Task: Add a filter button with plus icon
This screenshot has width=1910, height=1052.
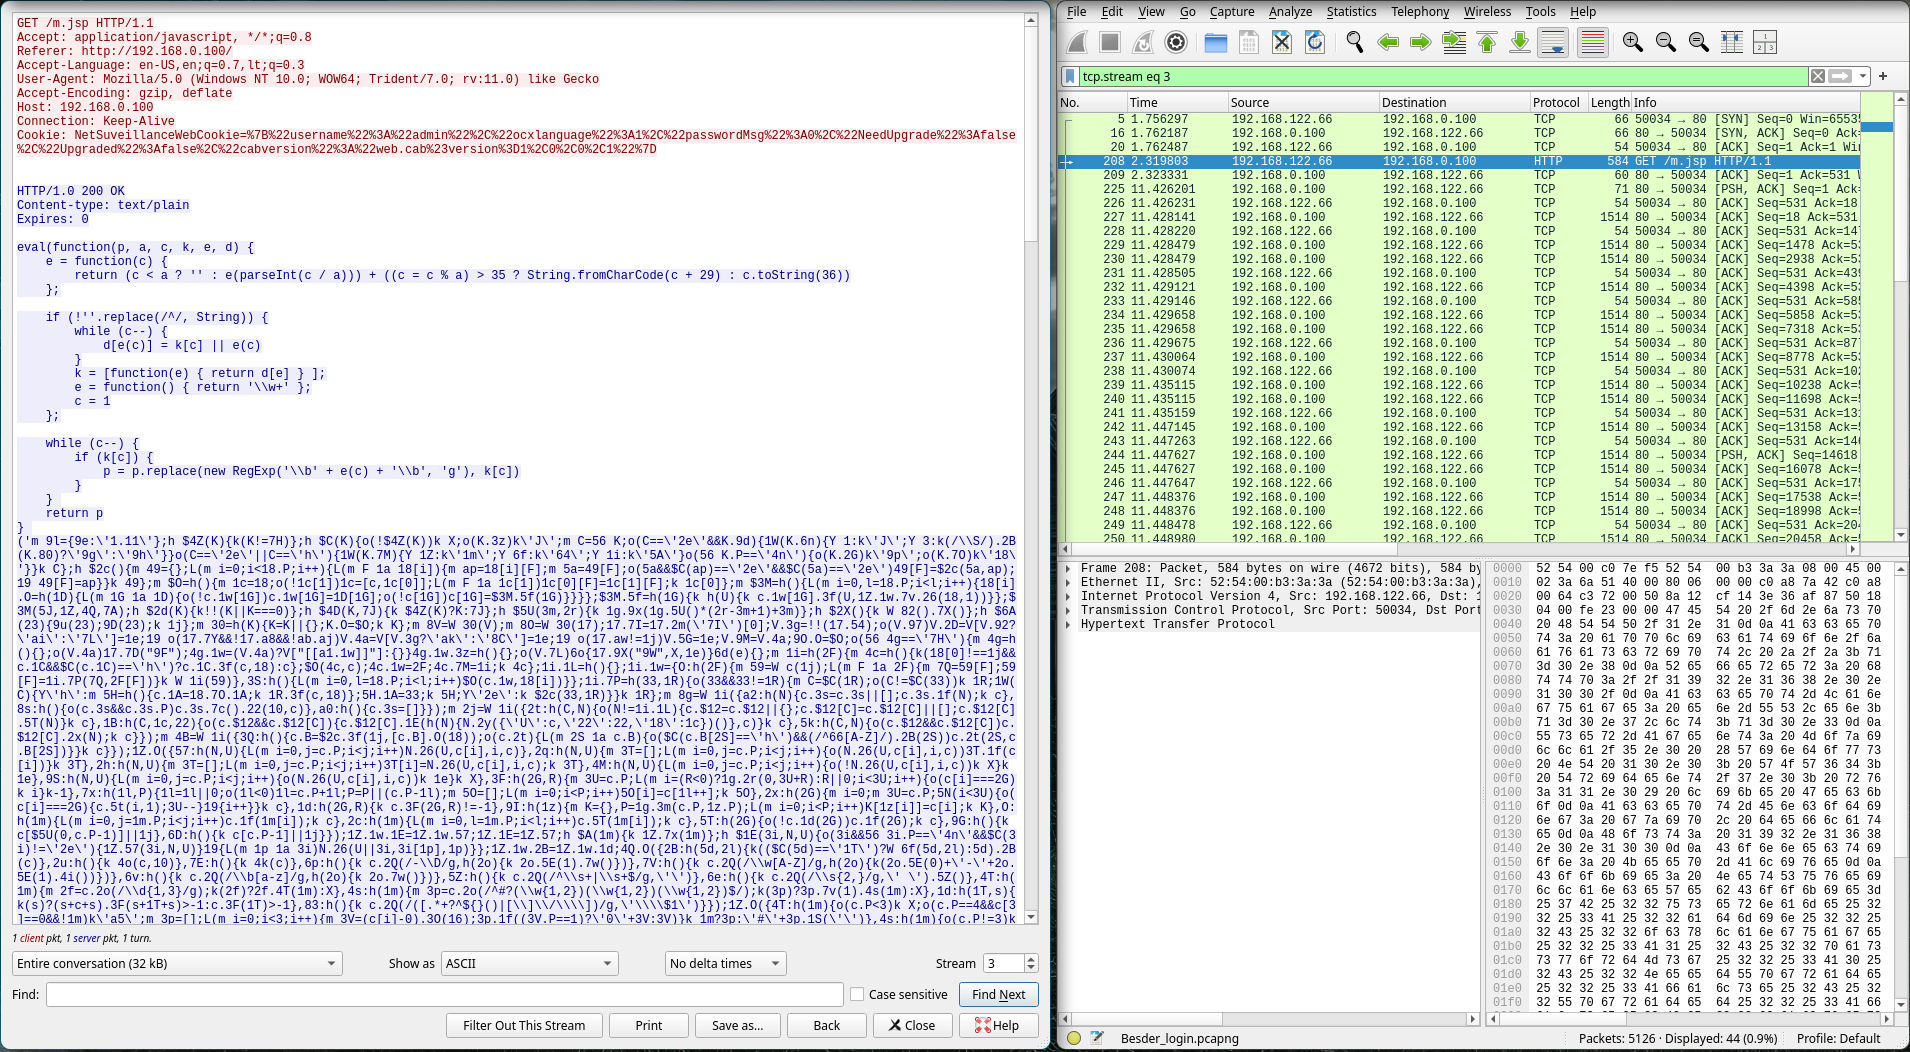Action: [1883, 76]
